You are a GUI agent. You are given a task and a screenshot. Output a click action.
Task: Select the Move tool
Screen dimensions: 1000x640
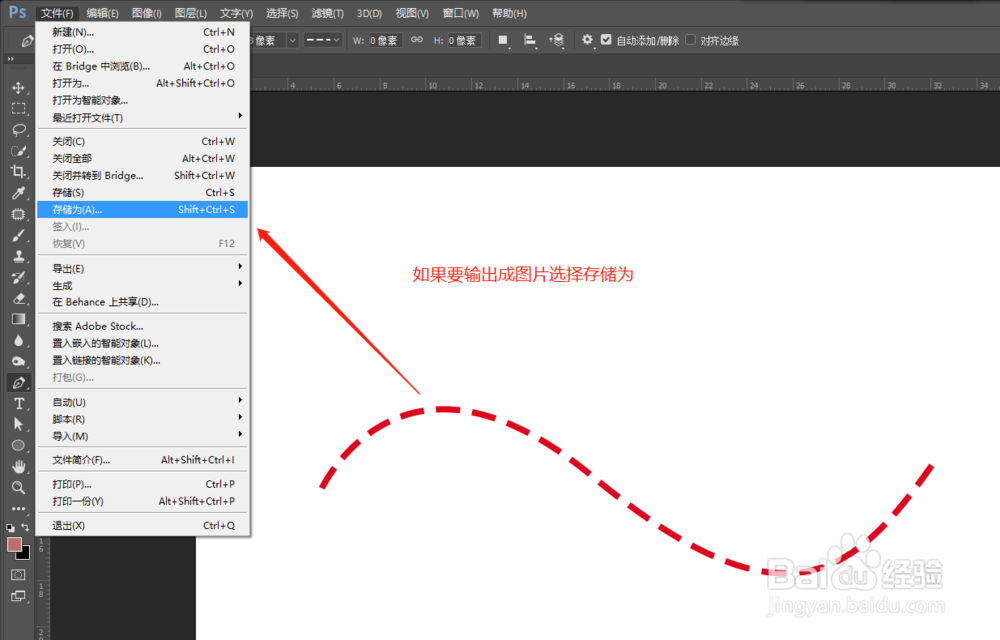18,87
